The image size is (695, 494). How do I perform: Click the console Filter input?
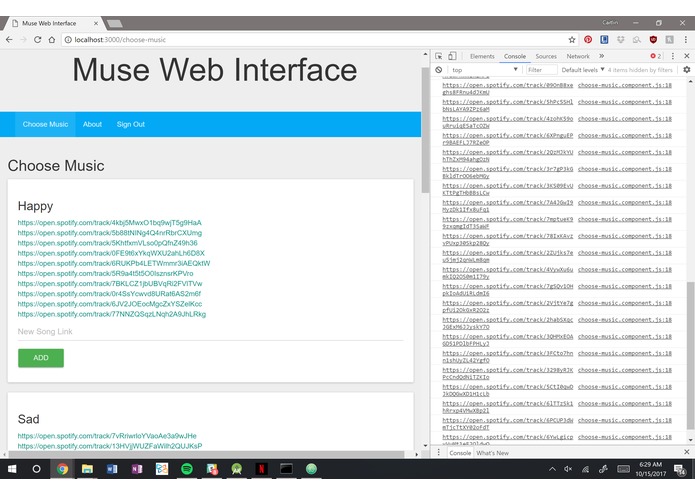point(541,70)
